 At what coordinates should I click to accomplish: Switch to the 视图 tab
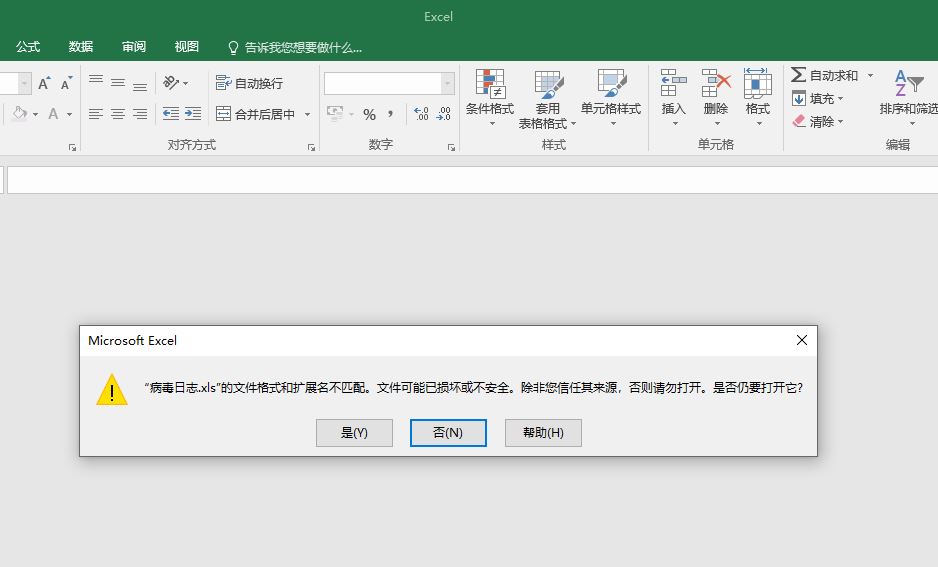(x=187, y=47)
